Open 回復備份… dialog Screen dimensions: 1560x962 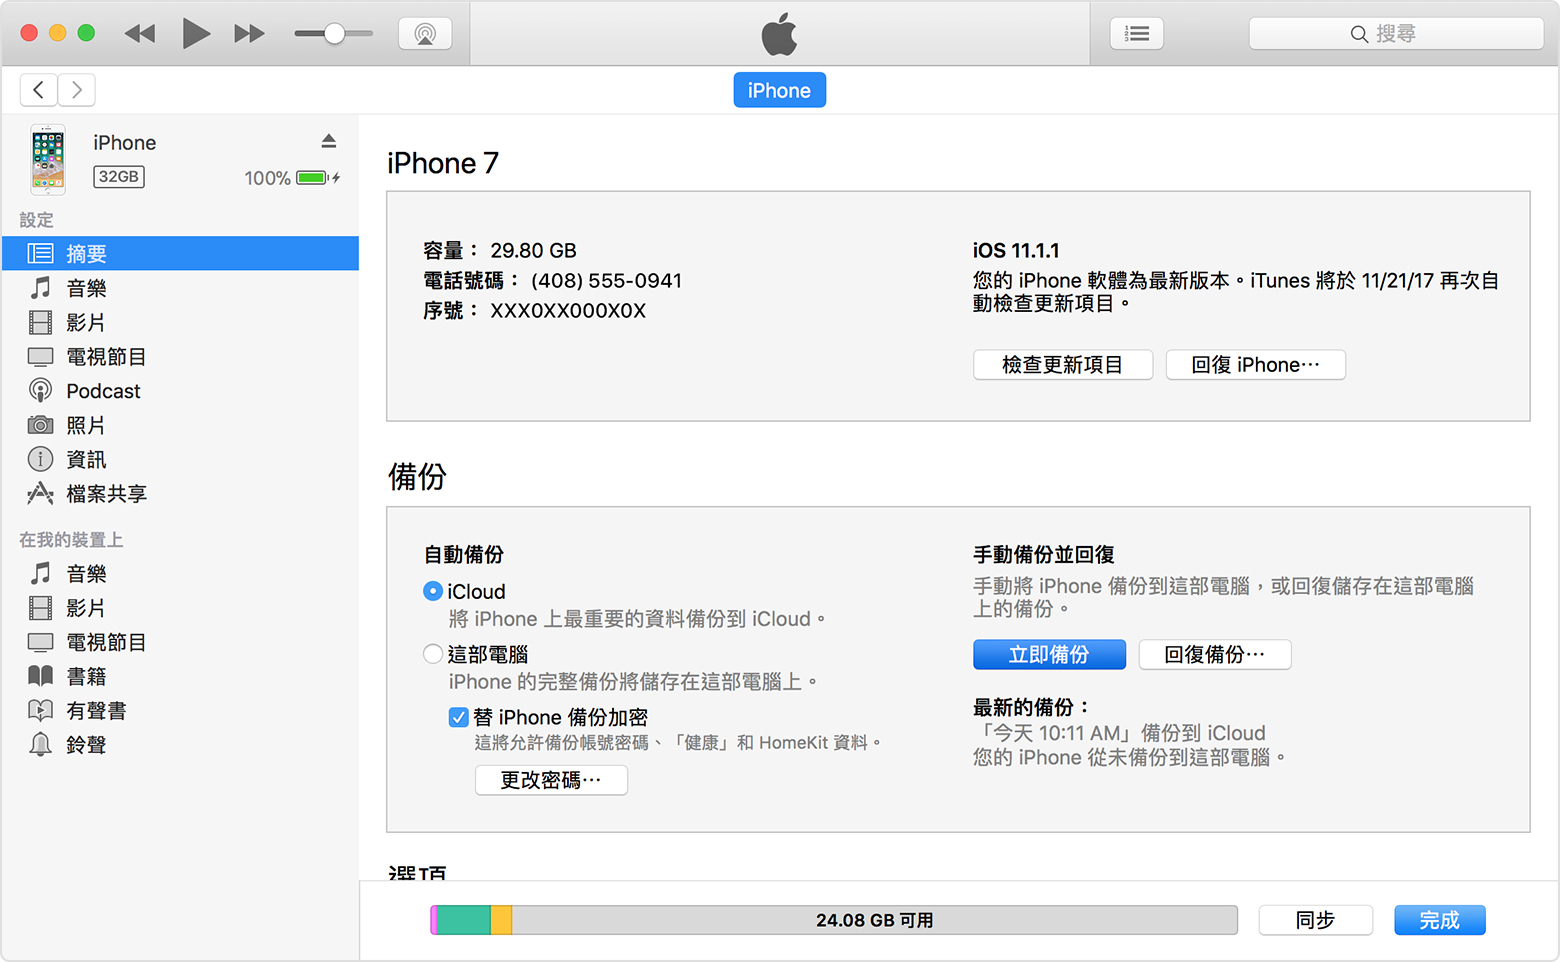tap(1214, 655)
